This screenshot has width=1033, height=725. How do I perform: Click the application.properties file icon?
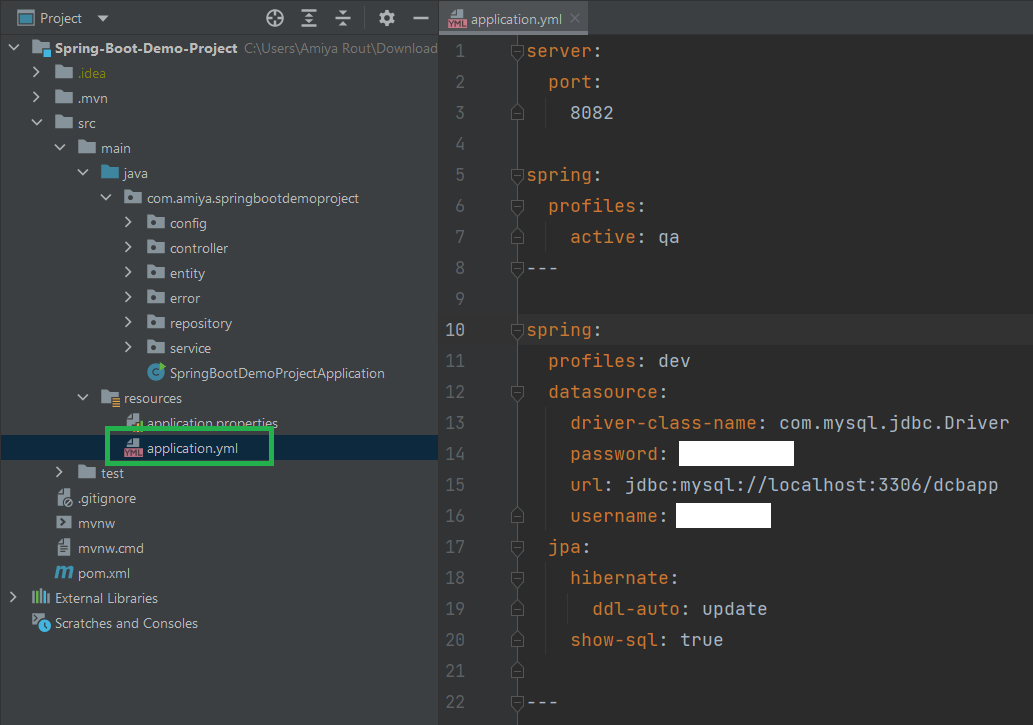135,422
